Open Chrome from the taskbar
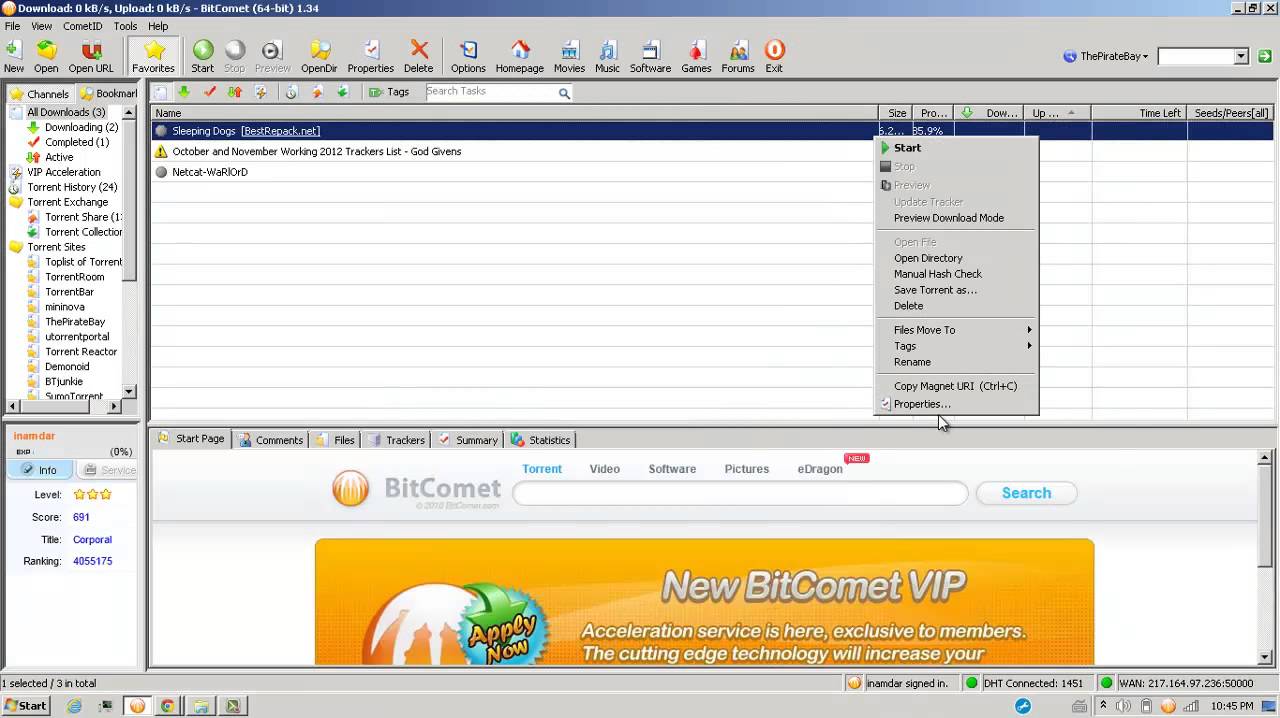 pos(168,706)
